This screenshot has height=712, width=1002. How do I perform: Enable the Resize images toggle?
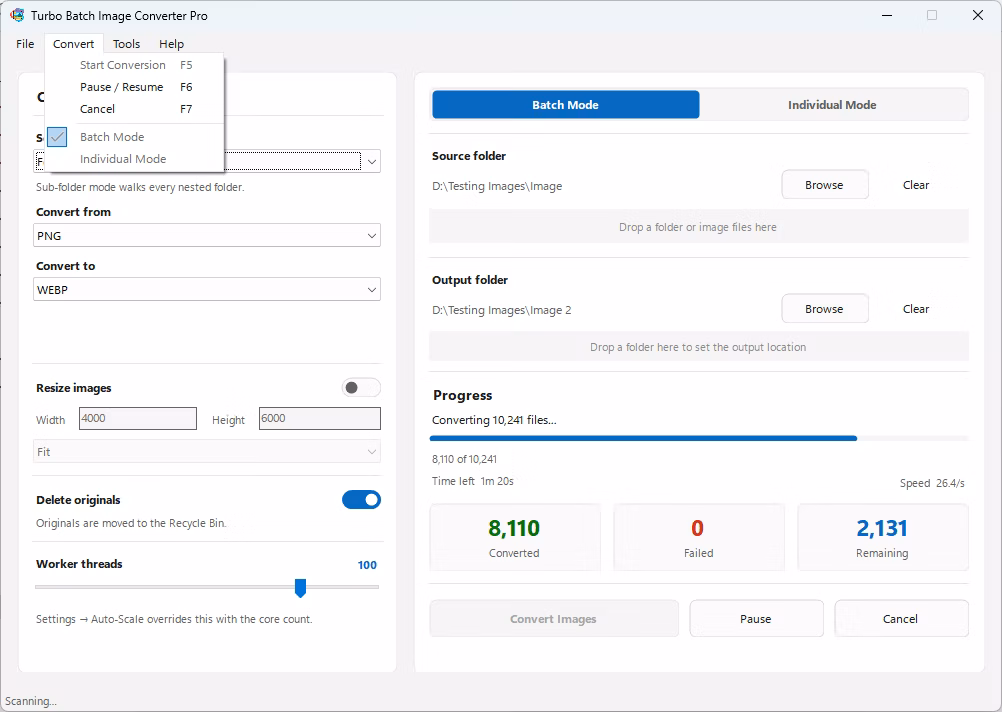tap(361, 387)
